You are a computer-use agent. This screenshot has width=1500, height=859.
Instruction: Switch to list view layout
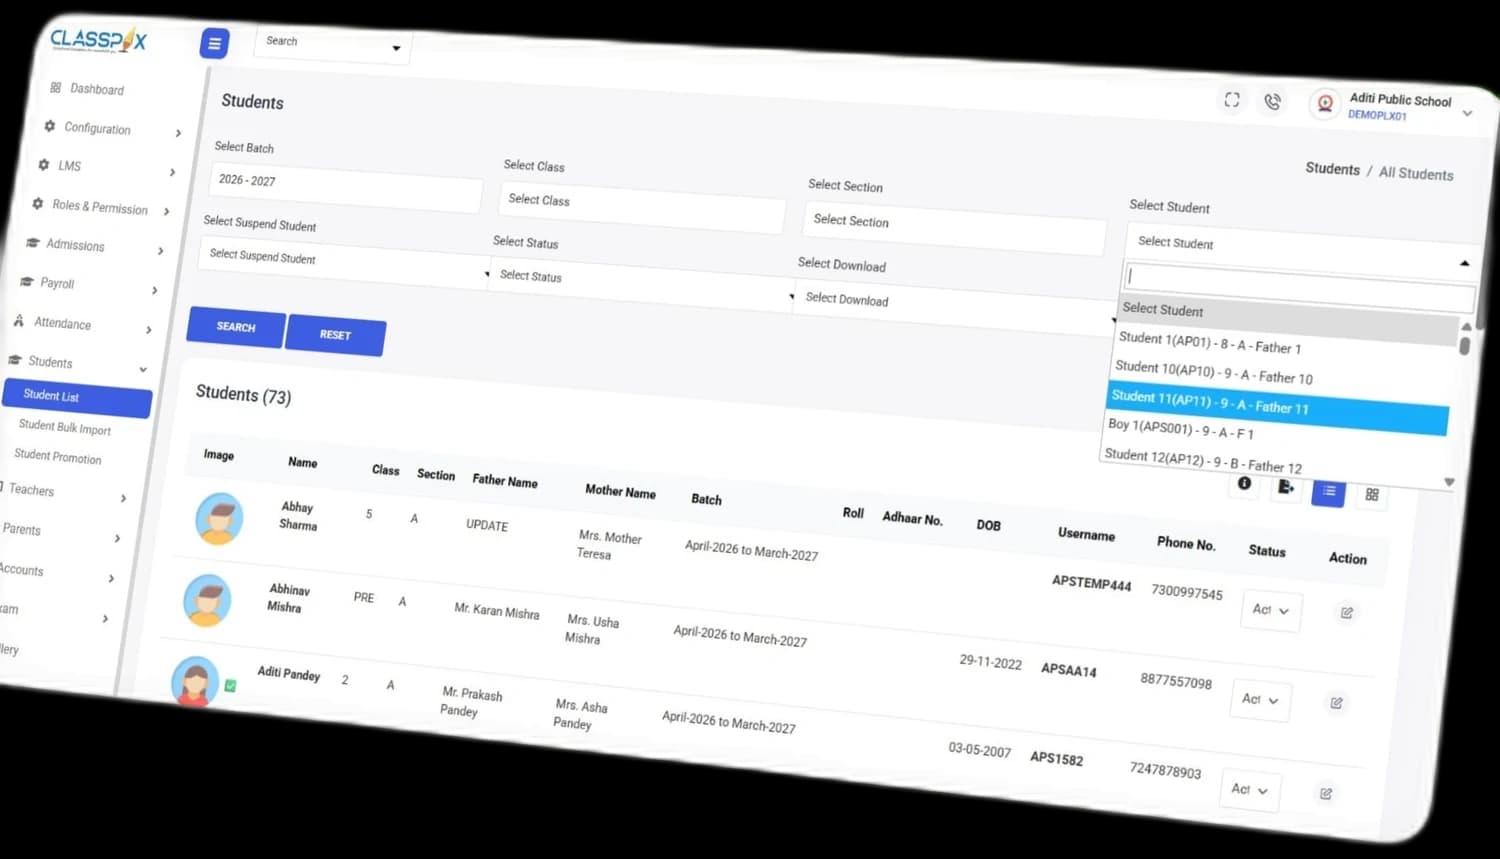click(x=1328, y=491)
